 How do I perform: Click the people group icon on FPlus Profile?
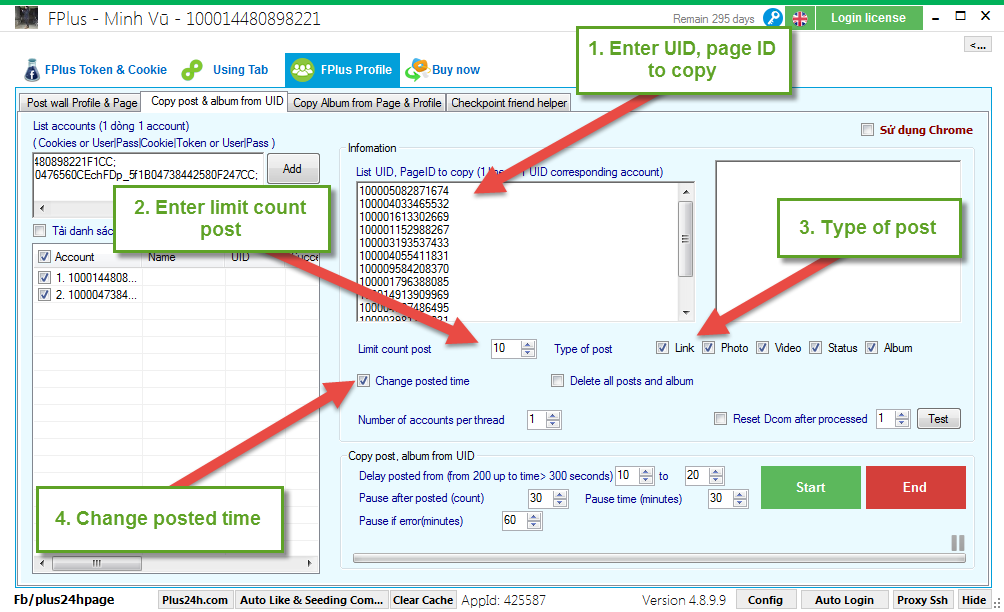pos(303,70)
